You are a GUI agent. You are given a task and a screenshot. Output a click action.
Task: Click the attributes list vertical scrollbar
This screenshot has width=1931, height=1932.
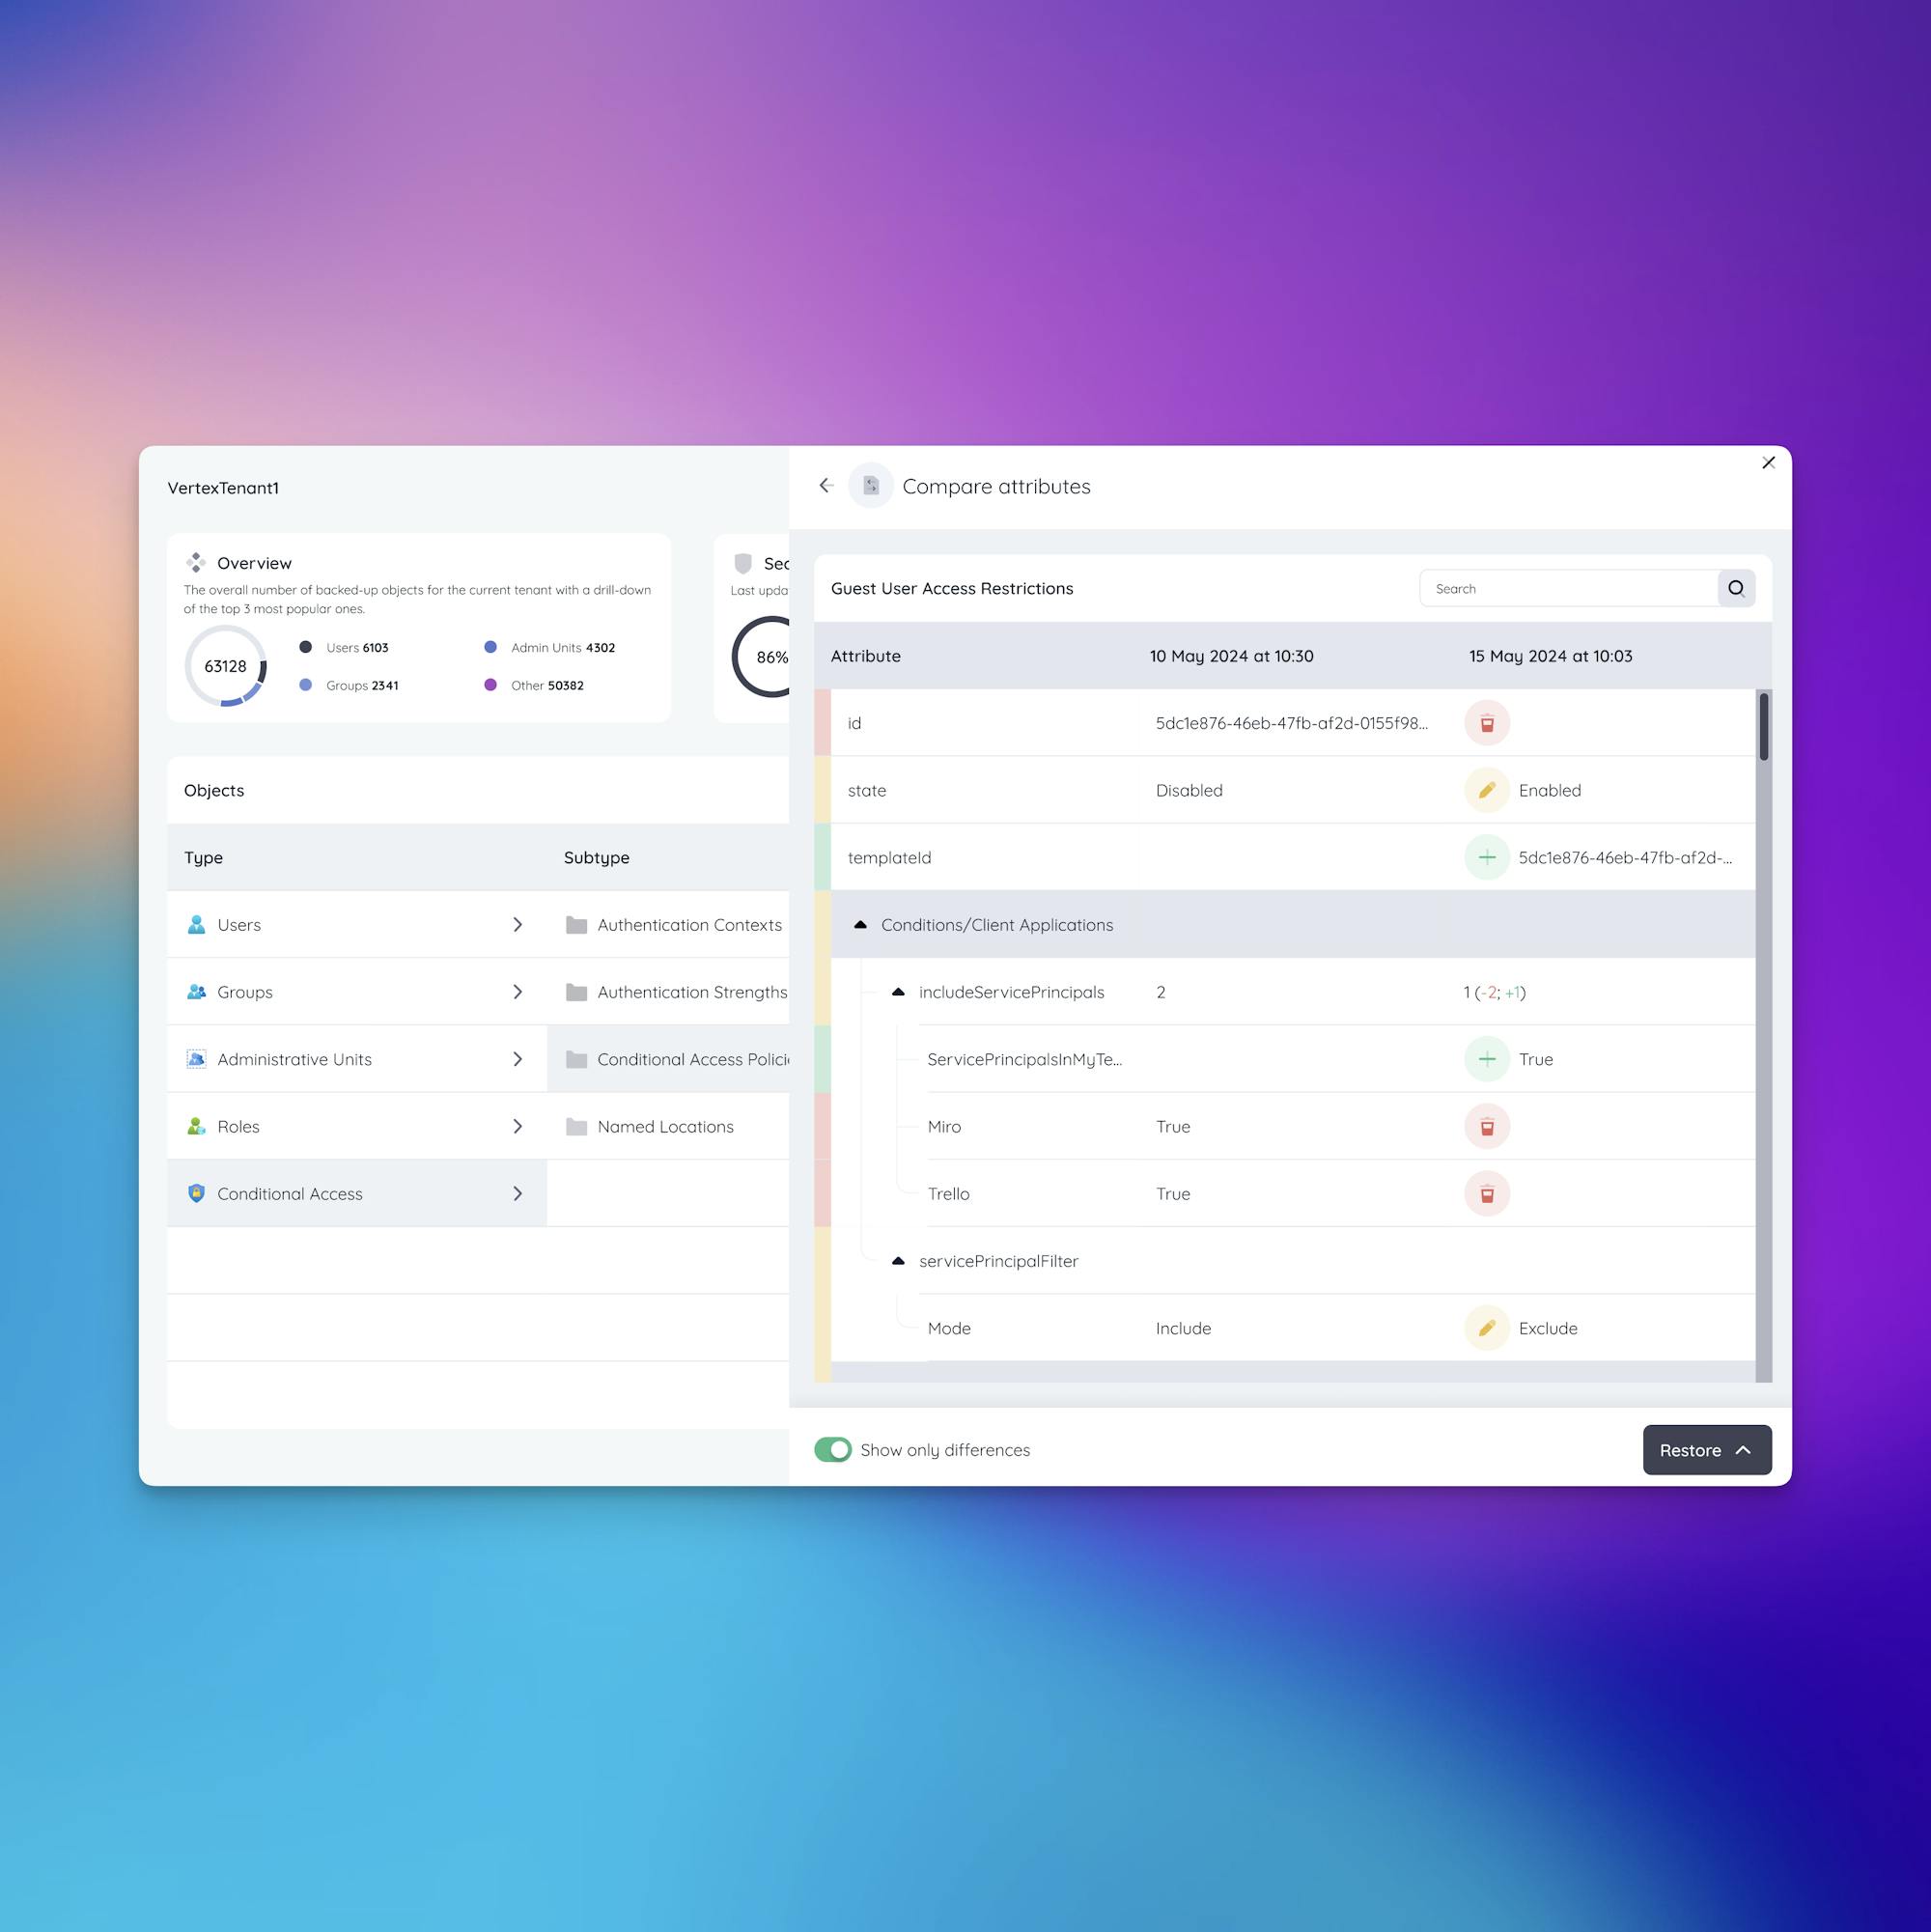(x=1763, y=727)
